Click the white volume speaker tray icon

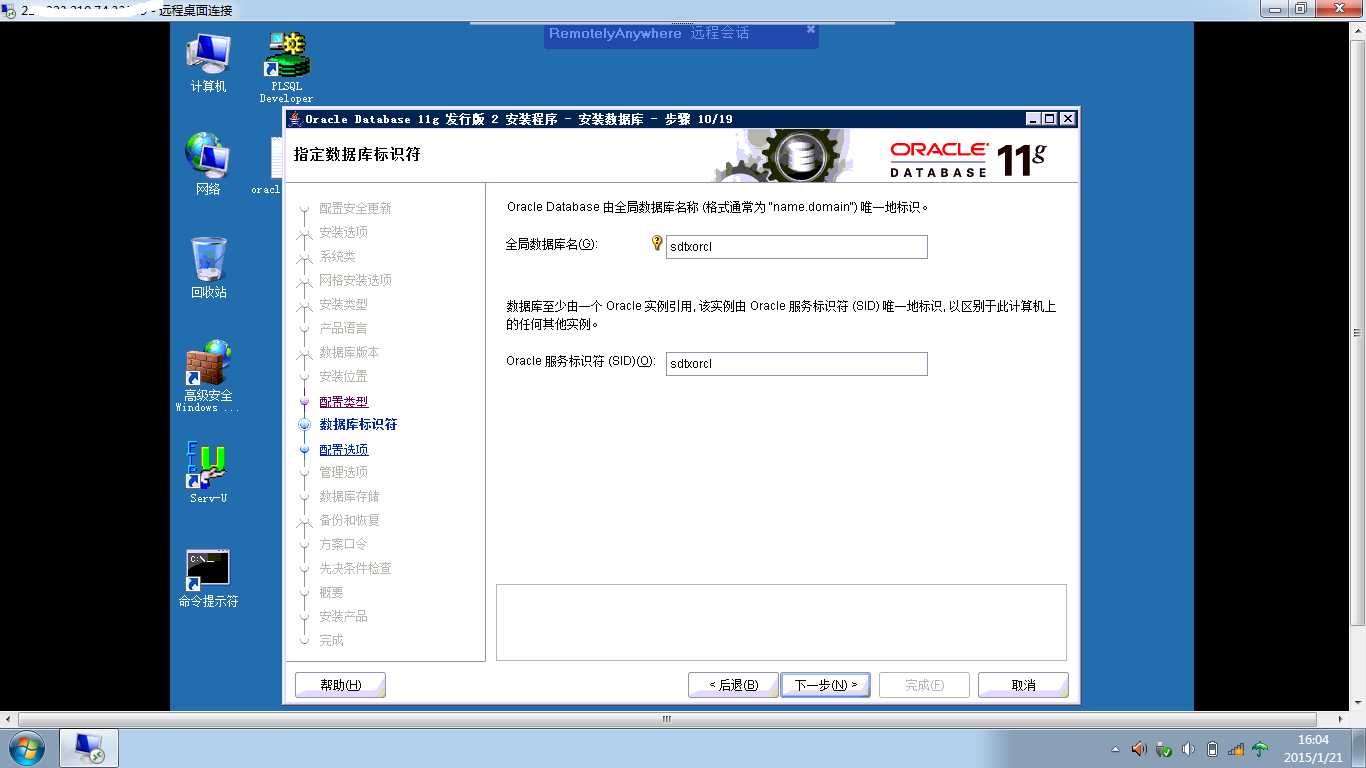[x=1188, y=749]
